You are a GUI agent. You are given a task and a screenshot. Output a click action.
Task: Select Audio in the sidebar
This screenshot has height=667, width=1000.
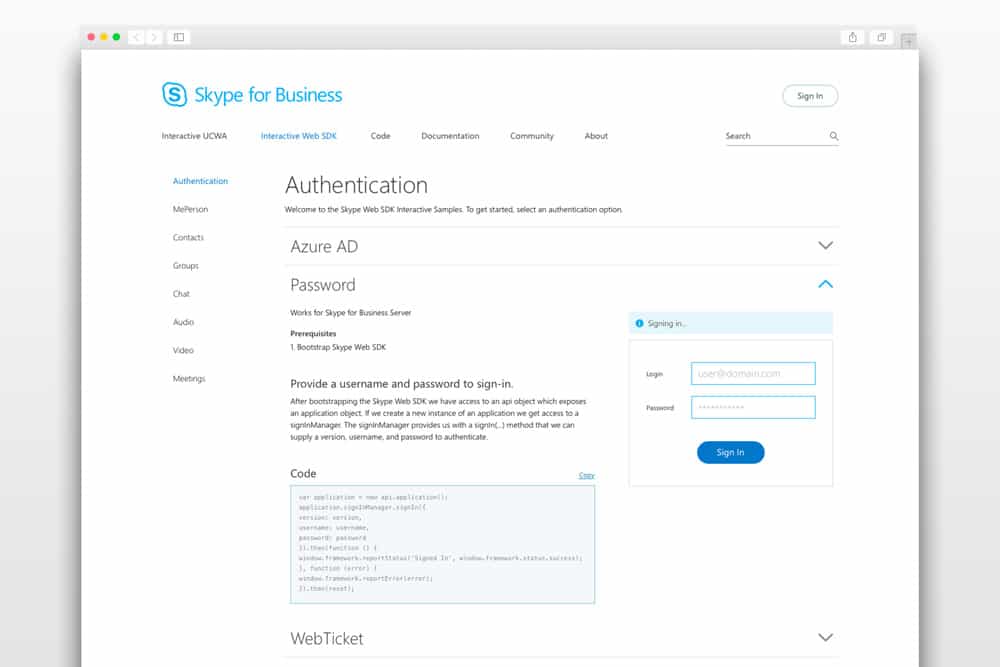coord(183,322)
